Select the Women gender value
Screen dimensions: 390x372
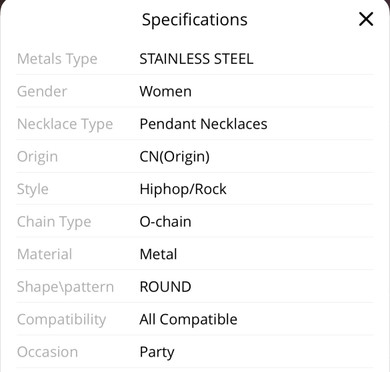pyautogui.click(x=165, y=91)
